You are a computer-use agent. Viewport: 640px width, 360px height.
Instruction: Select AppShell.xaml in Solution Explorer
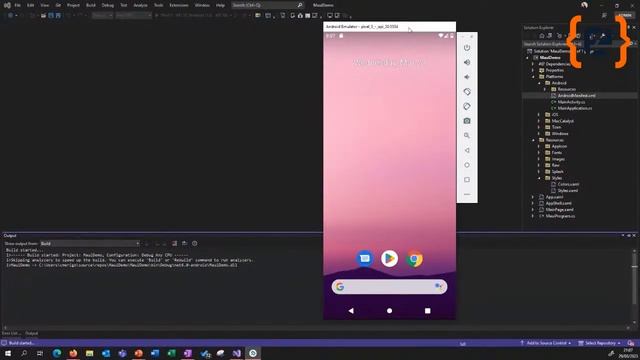558,203
